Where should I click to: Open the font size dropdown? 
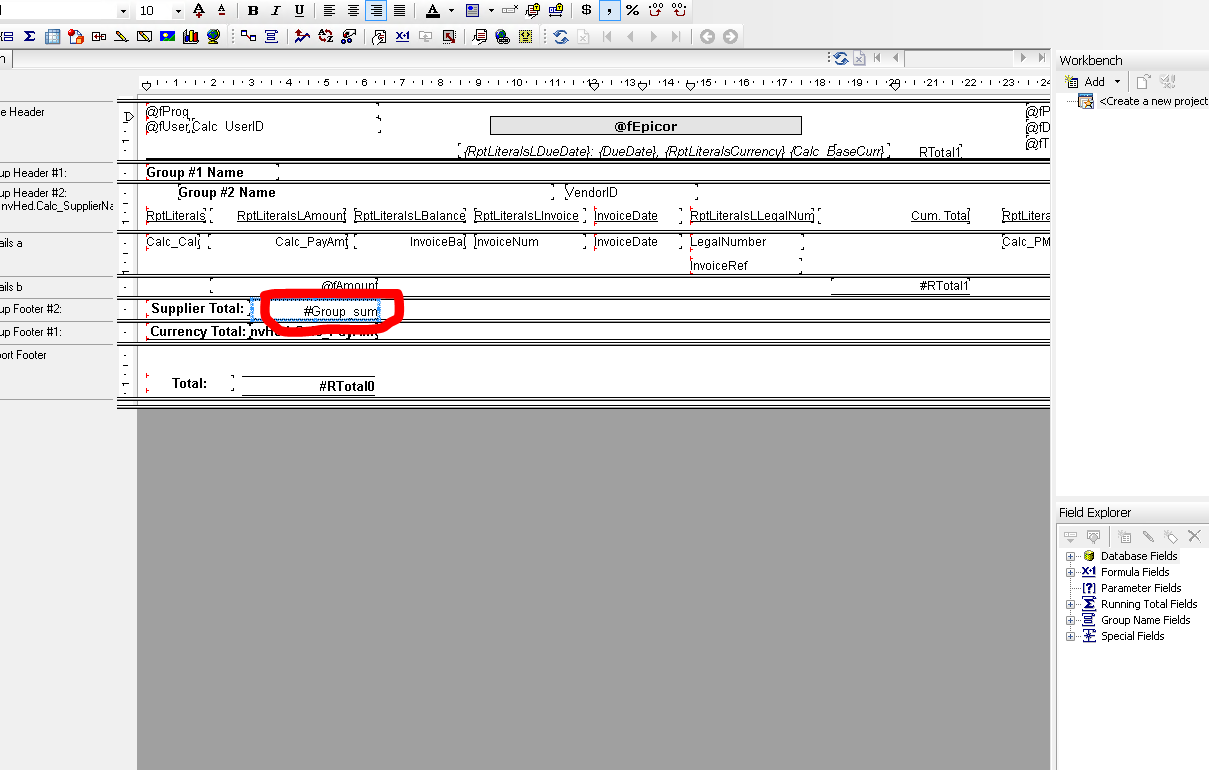pos(178,10)
